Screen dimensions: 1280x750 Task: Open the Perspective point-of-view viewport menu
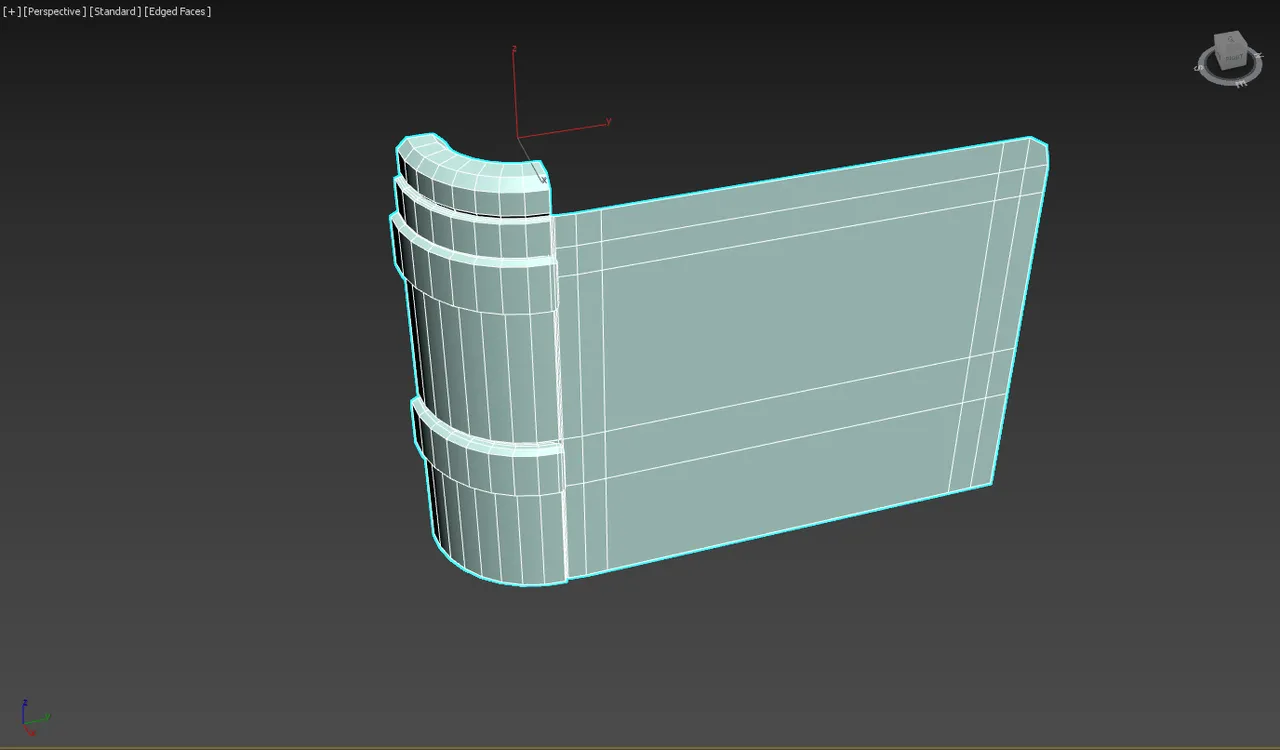[x=54, y=11]
